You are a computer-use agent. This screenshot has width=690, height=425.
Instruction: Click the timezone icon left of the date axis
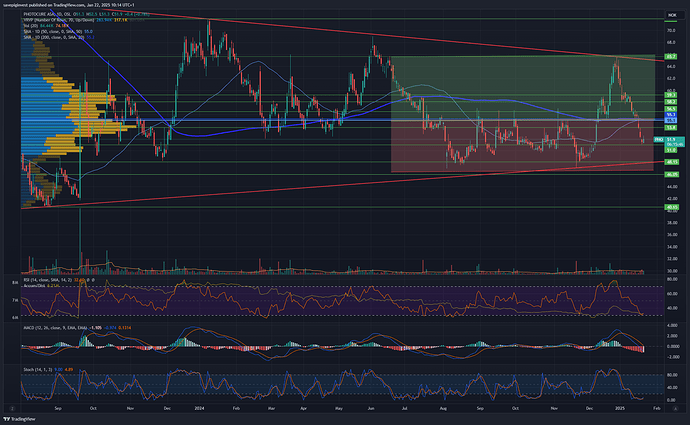pos(12,408)
